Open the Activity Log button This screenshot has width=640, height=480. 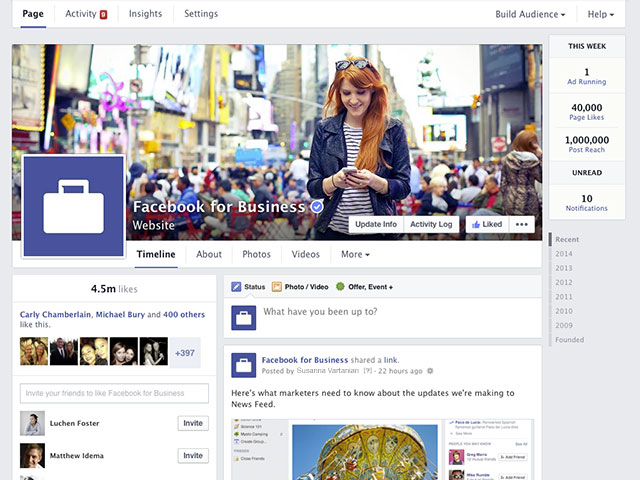(x=431, y=224)
